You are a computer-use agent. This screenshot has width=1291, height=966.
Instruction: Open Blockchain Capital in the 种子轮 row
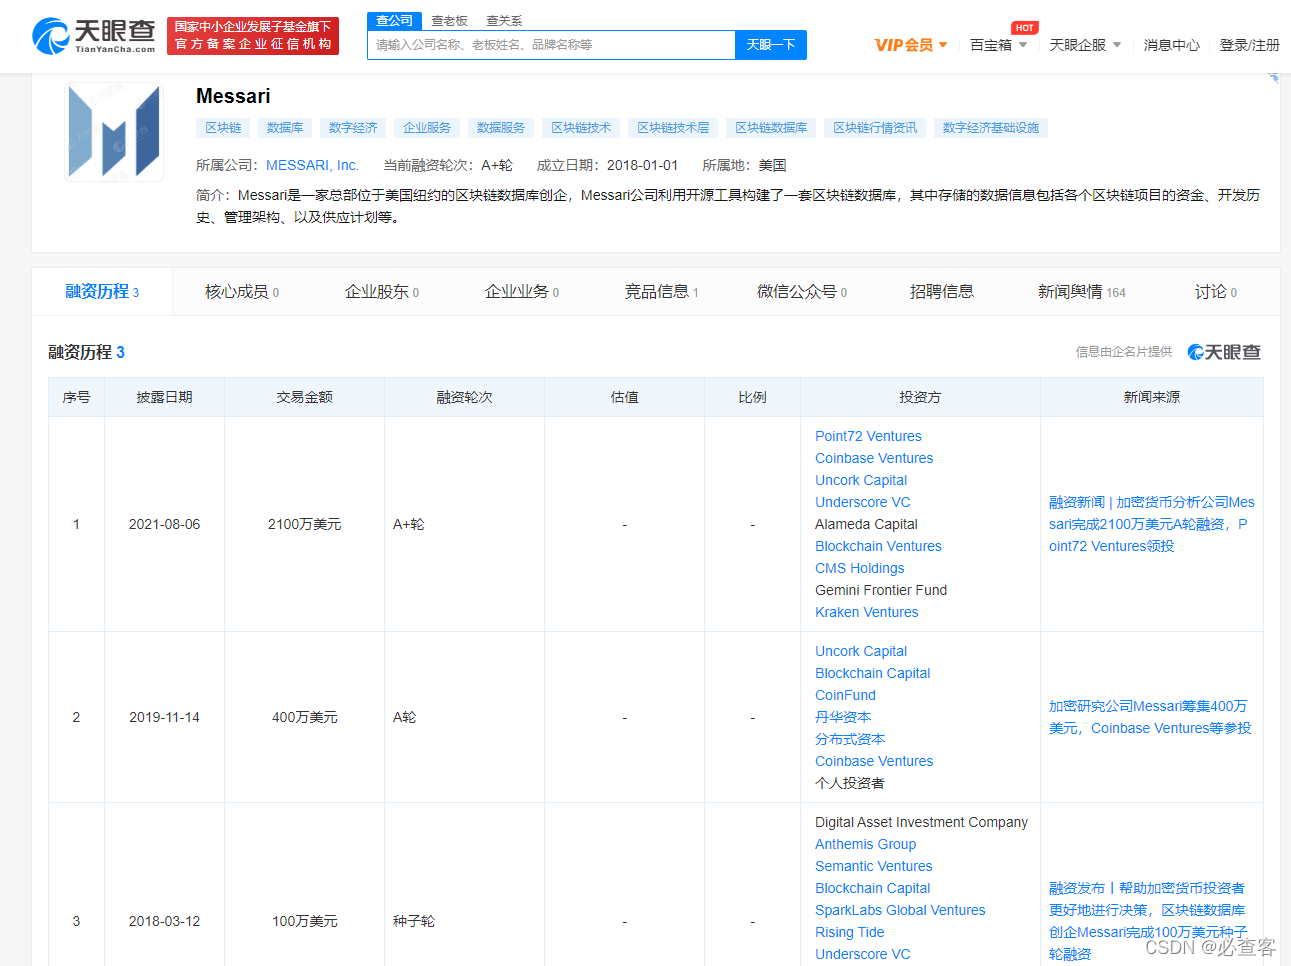(873, 888)
